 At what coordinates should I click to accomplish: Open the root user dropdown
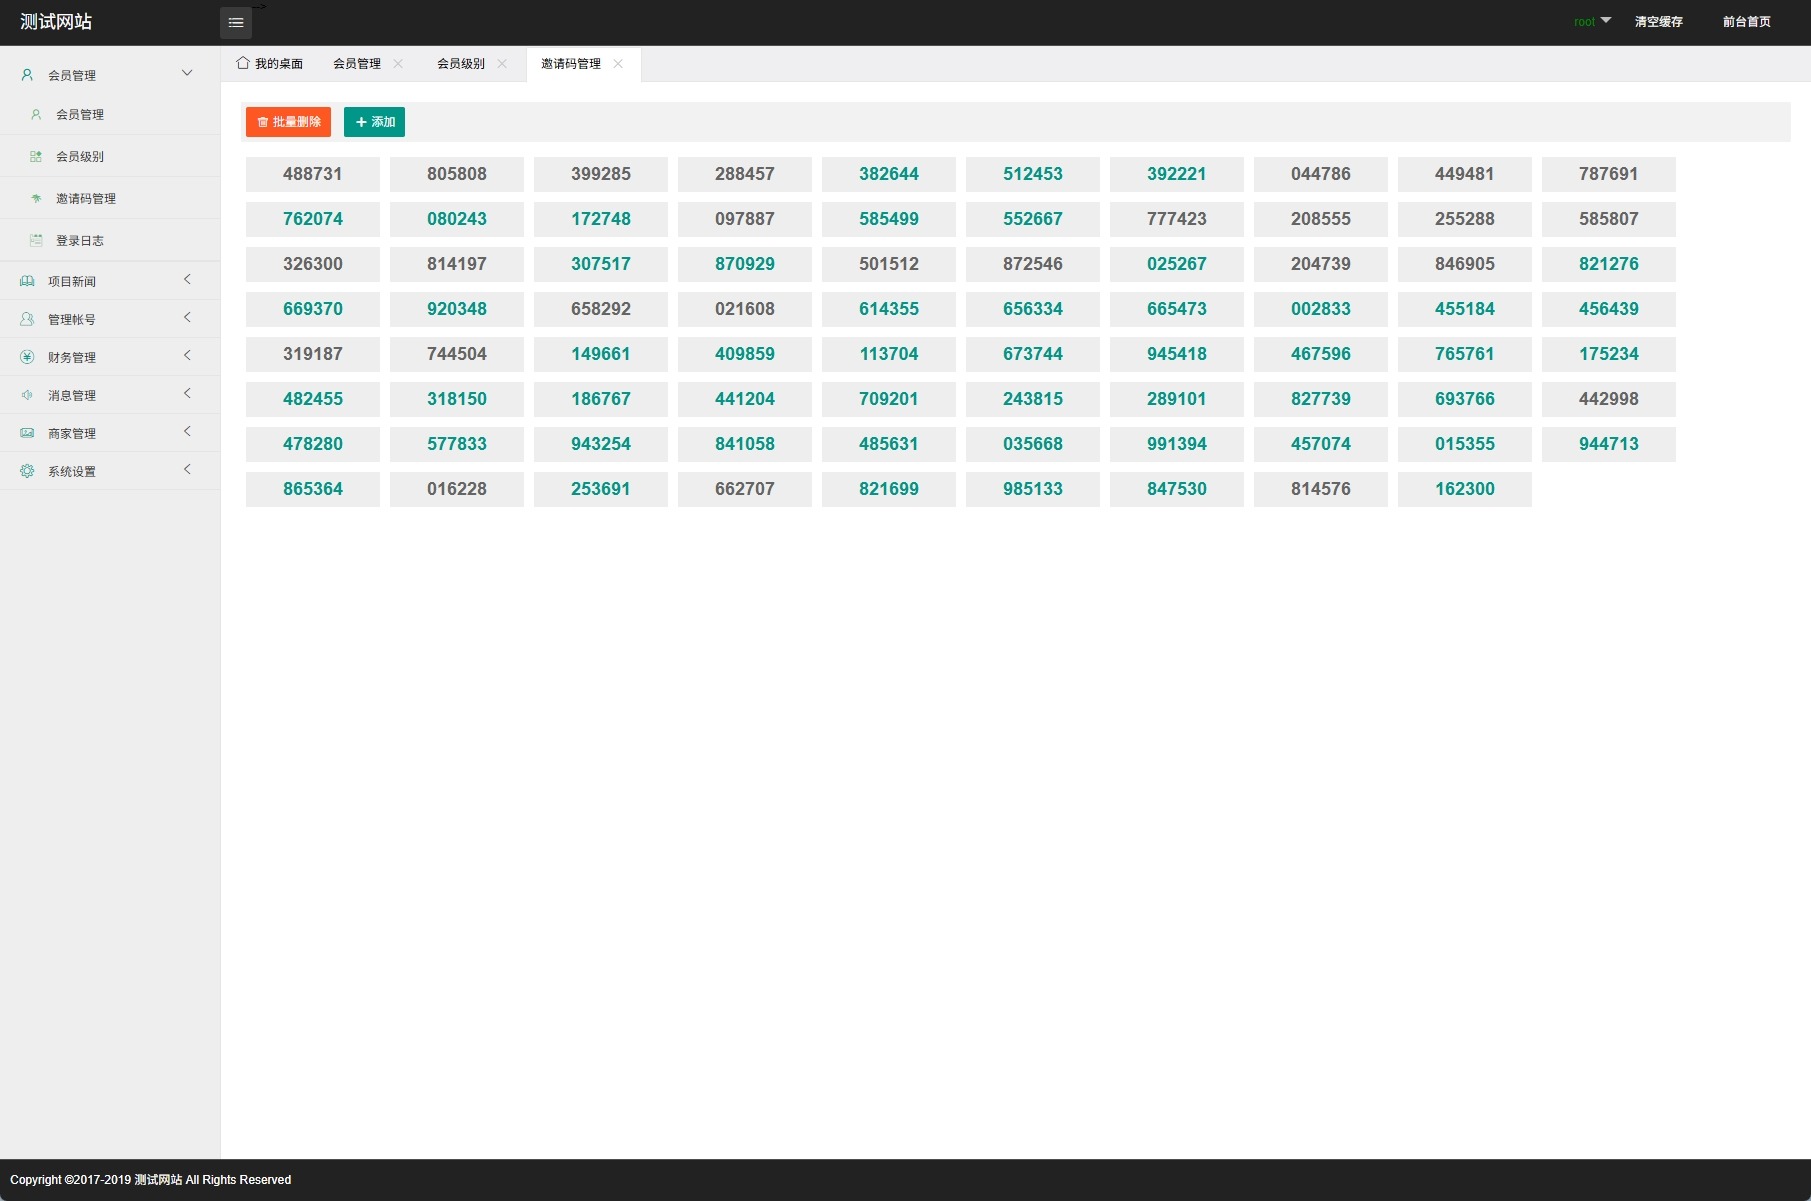click(x=1592, y=21)
